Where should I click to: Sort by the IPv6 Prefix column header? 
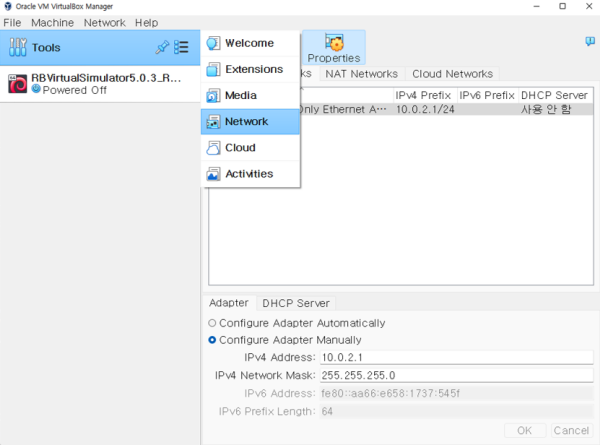pyautogui.click(x=488, y=95)
